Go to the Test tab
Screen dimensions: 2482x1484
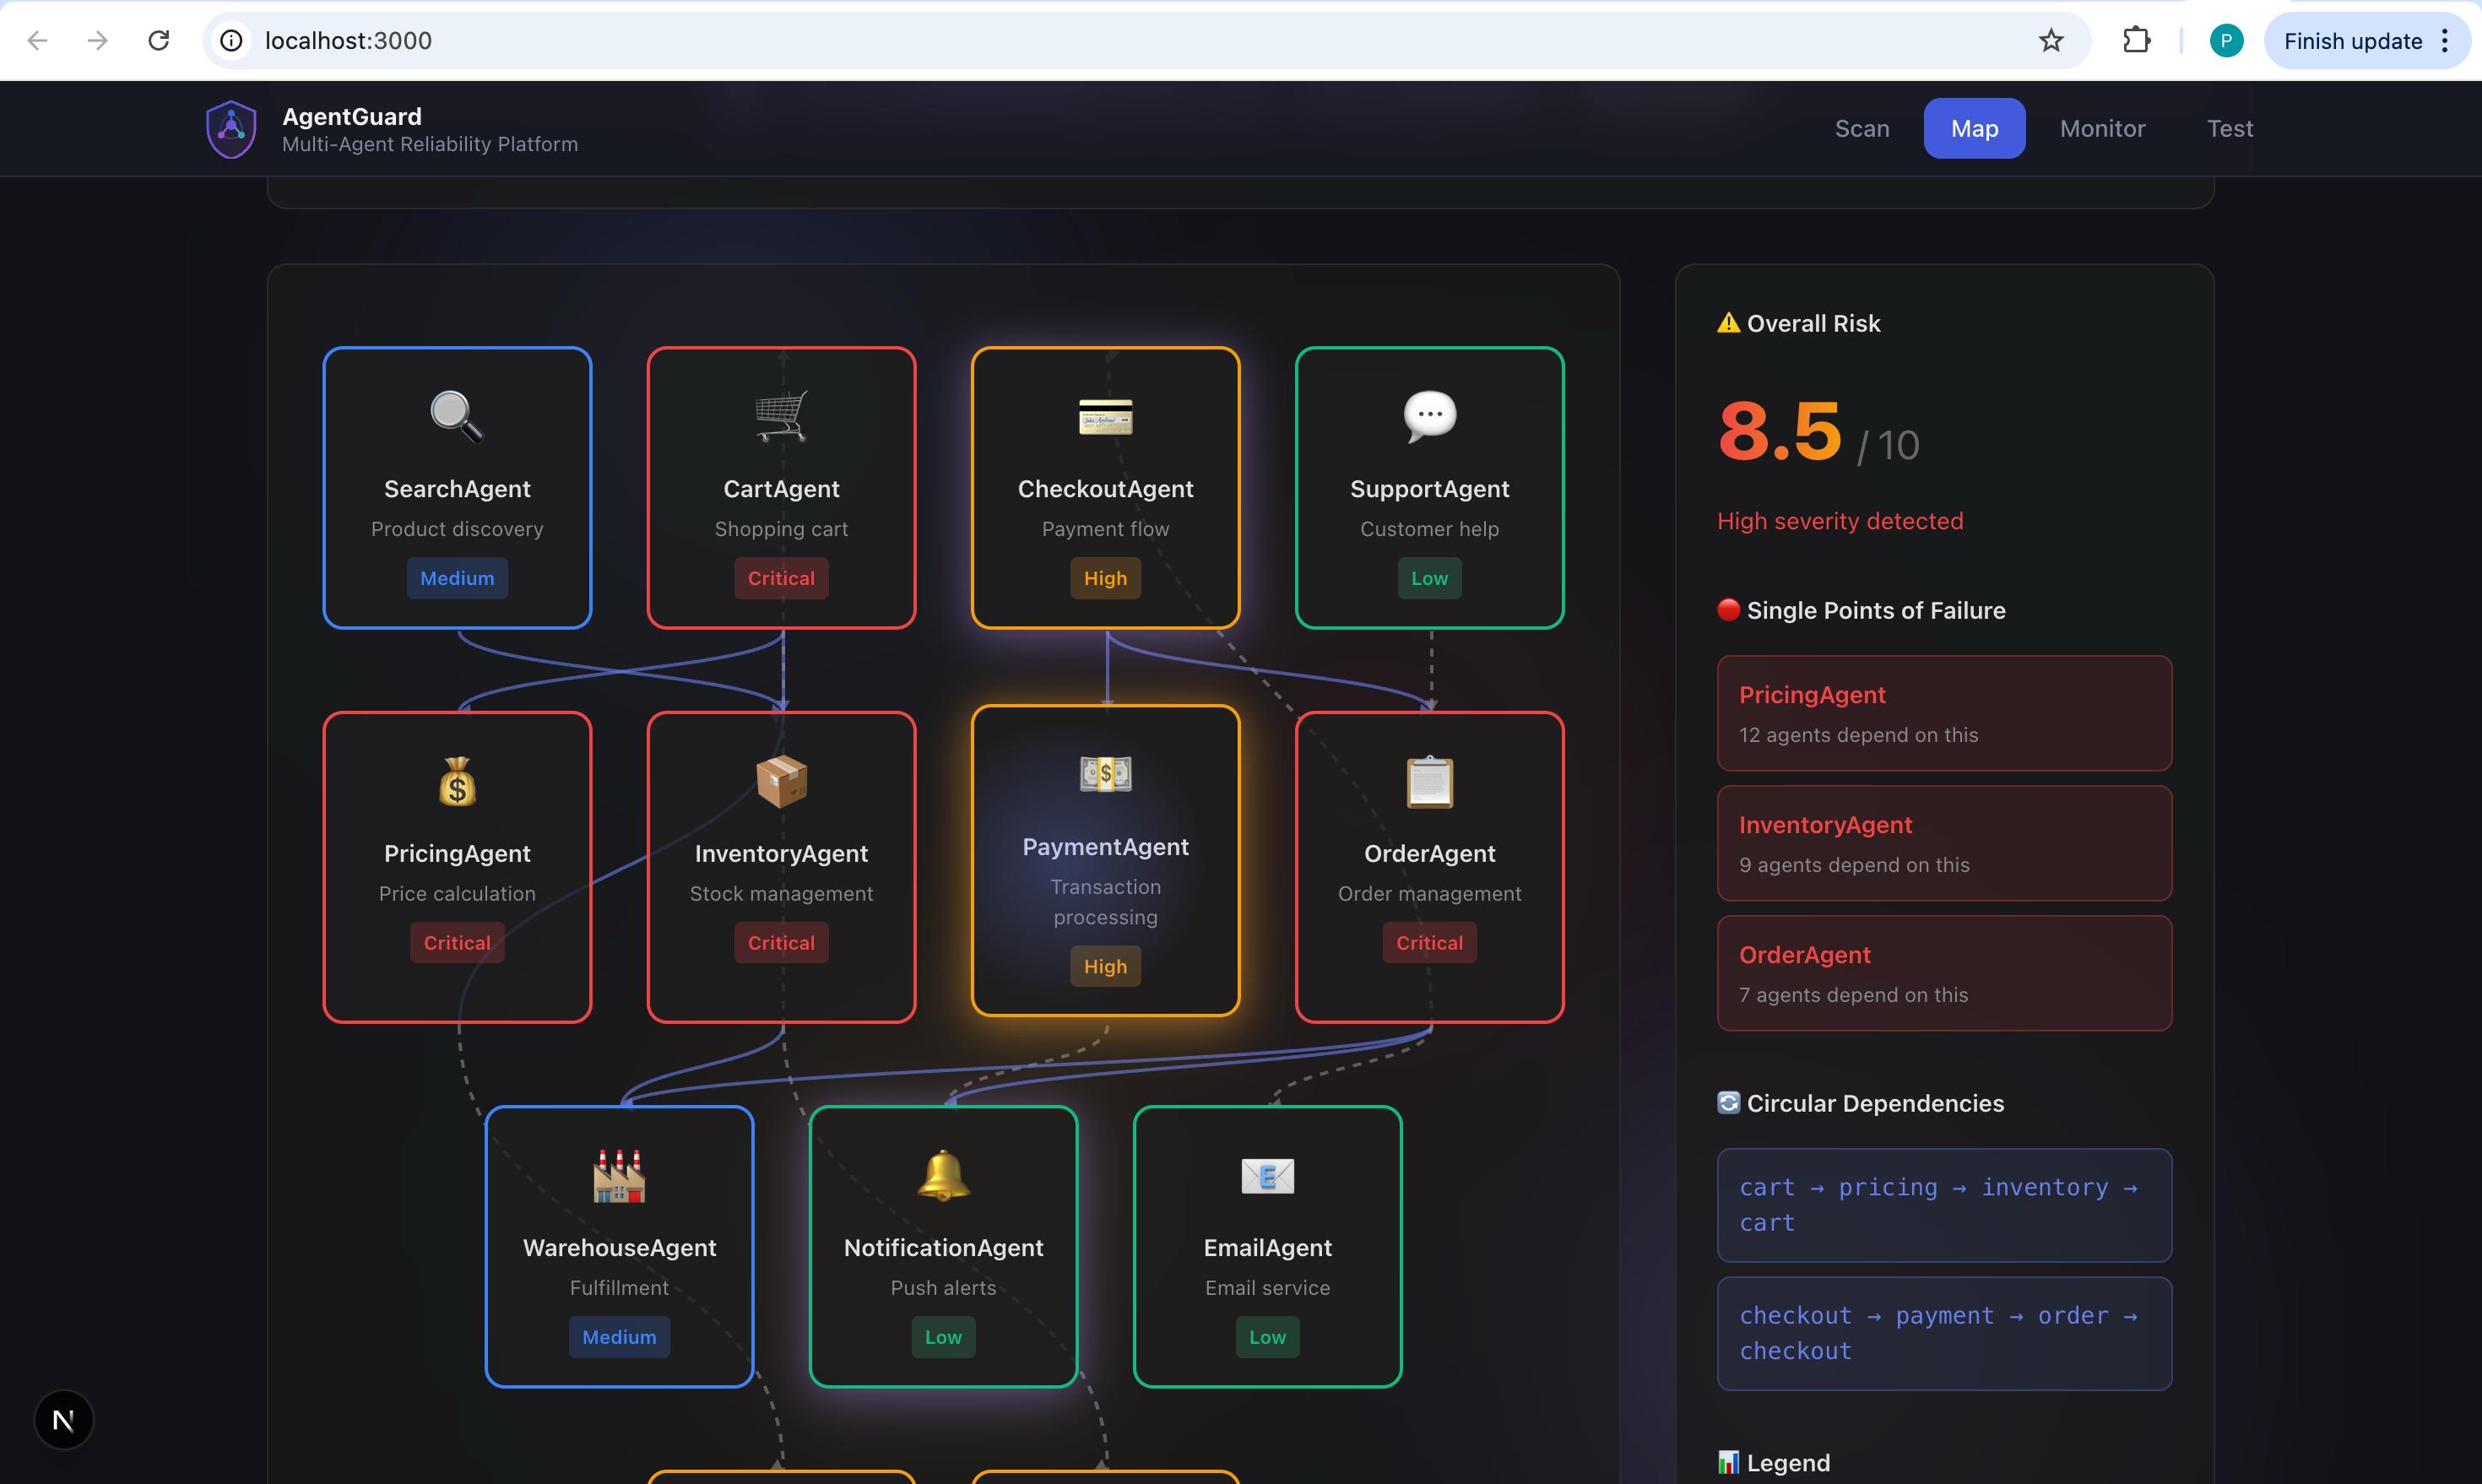(x=2229, y=129)
